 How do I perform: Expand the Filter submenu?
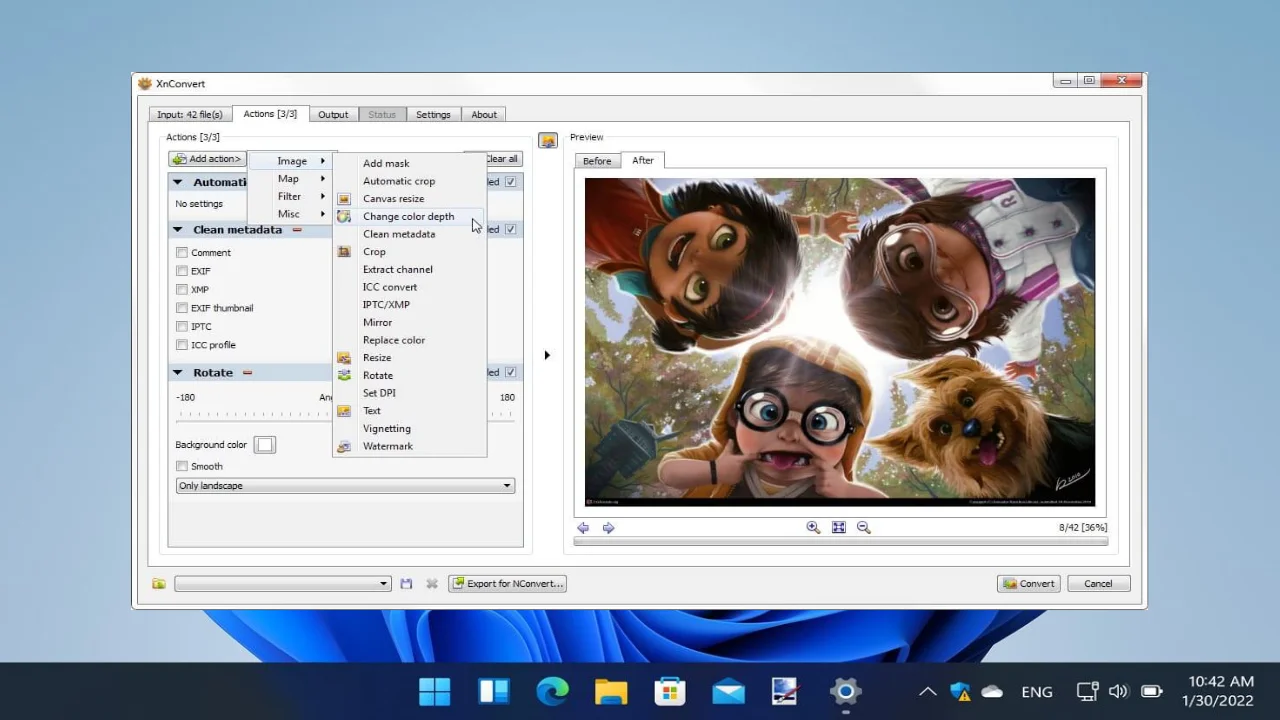pos(291,196)
